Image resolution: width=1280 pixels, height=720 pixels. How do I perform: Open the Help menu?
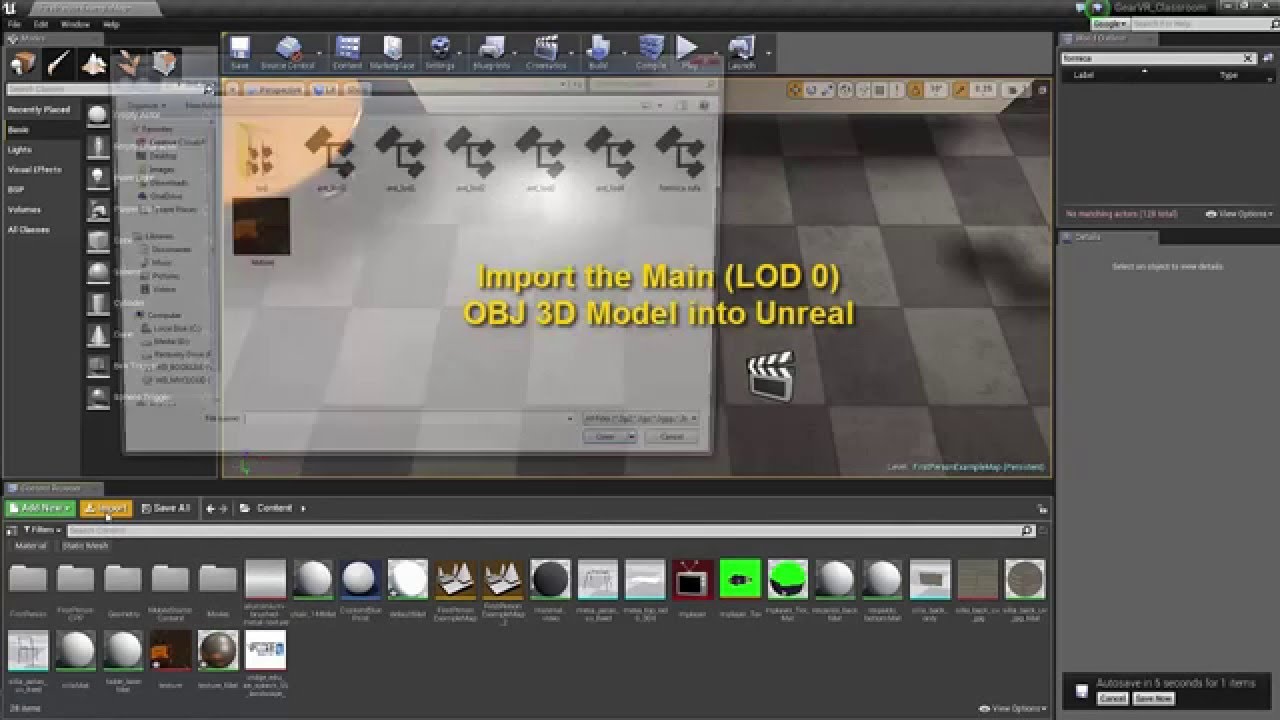[111, 24]
